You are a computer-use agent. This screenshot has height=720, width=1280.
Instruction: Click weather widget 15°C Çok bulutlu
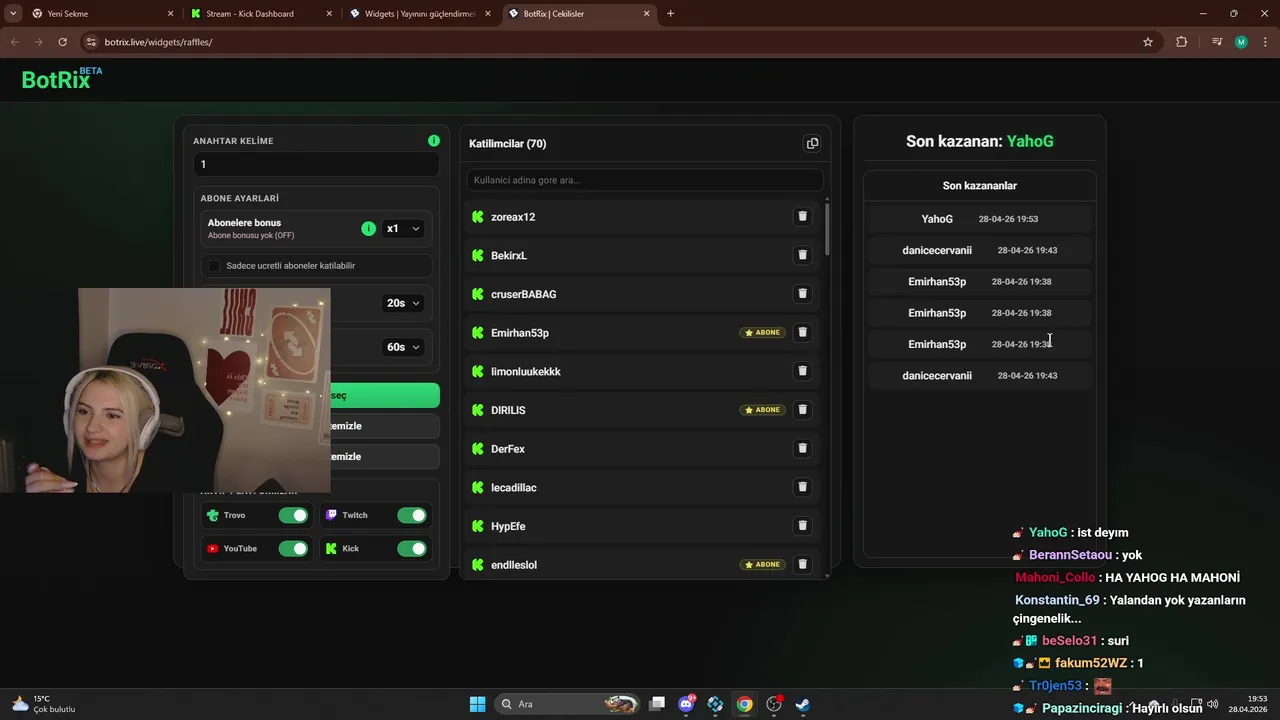(43, 704)
